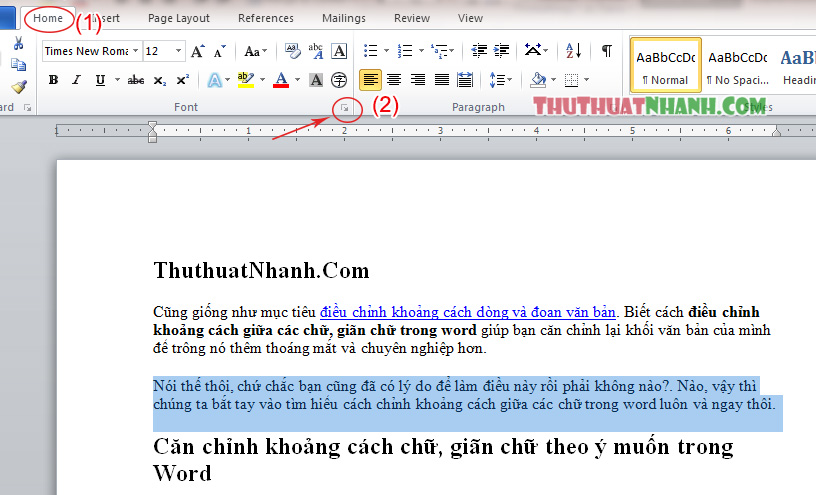The width and height of the screenshot is (816, 495).
Task: Clear formatting with the eraser icon
Action: pos(292,51)
